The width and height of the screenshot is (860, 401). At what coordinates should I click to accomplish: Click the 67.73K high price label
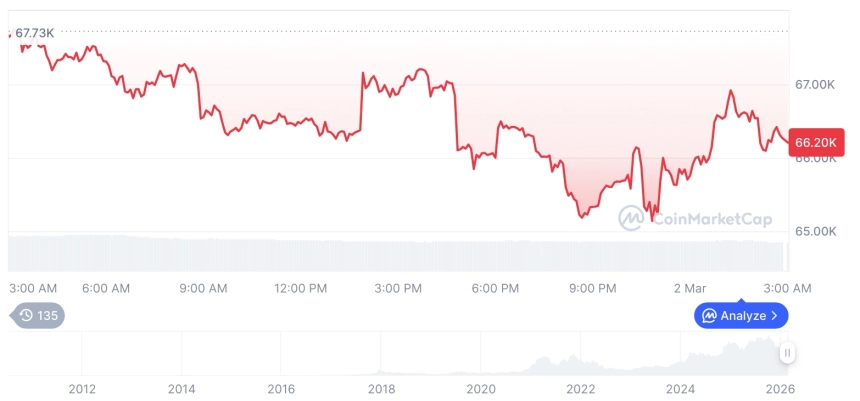34,33
